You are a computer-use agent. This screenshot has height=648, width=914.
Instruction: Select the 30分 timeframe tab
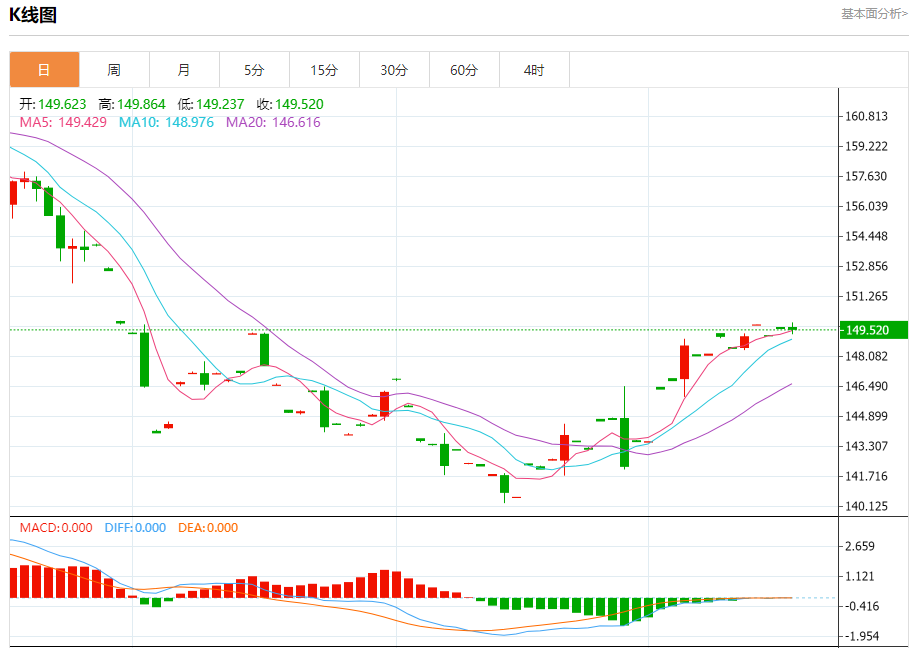pyautogui.click(x=394, y=70)
